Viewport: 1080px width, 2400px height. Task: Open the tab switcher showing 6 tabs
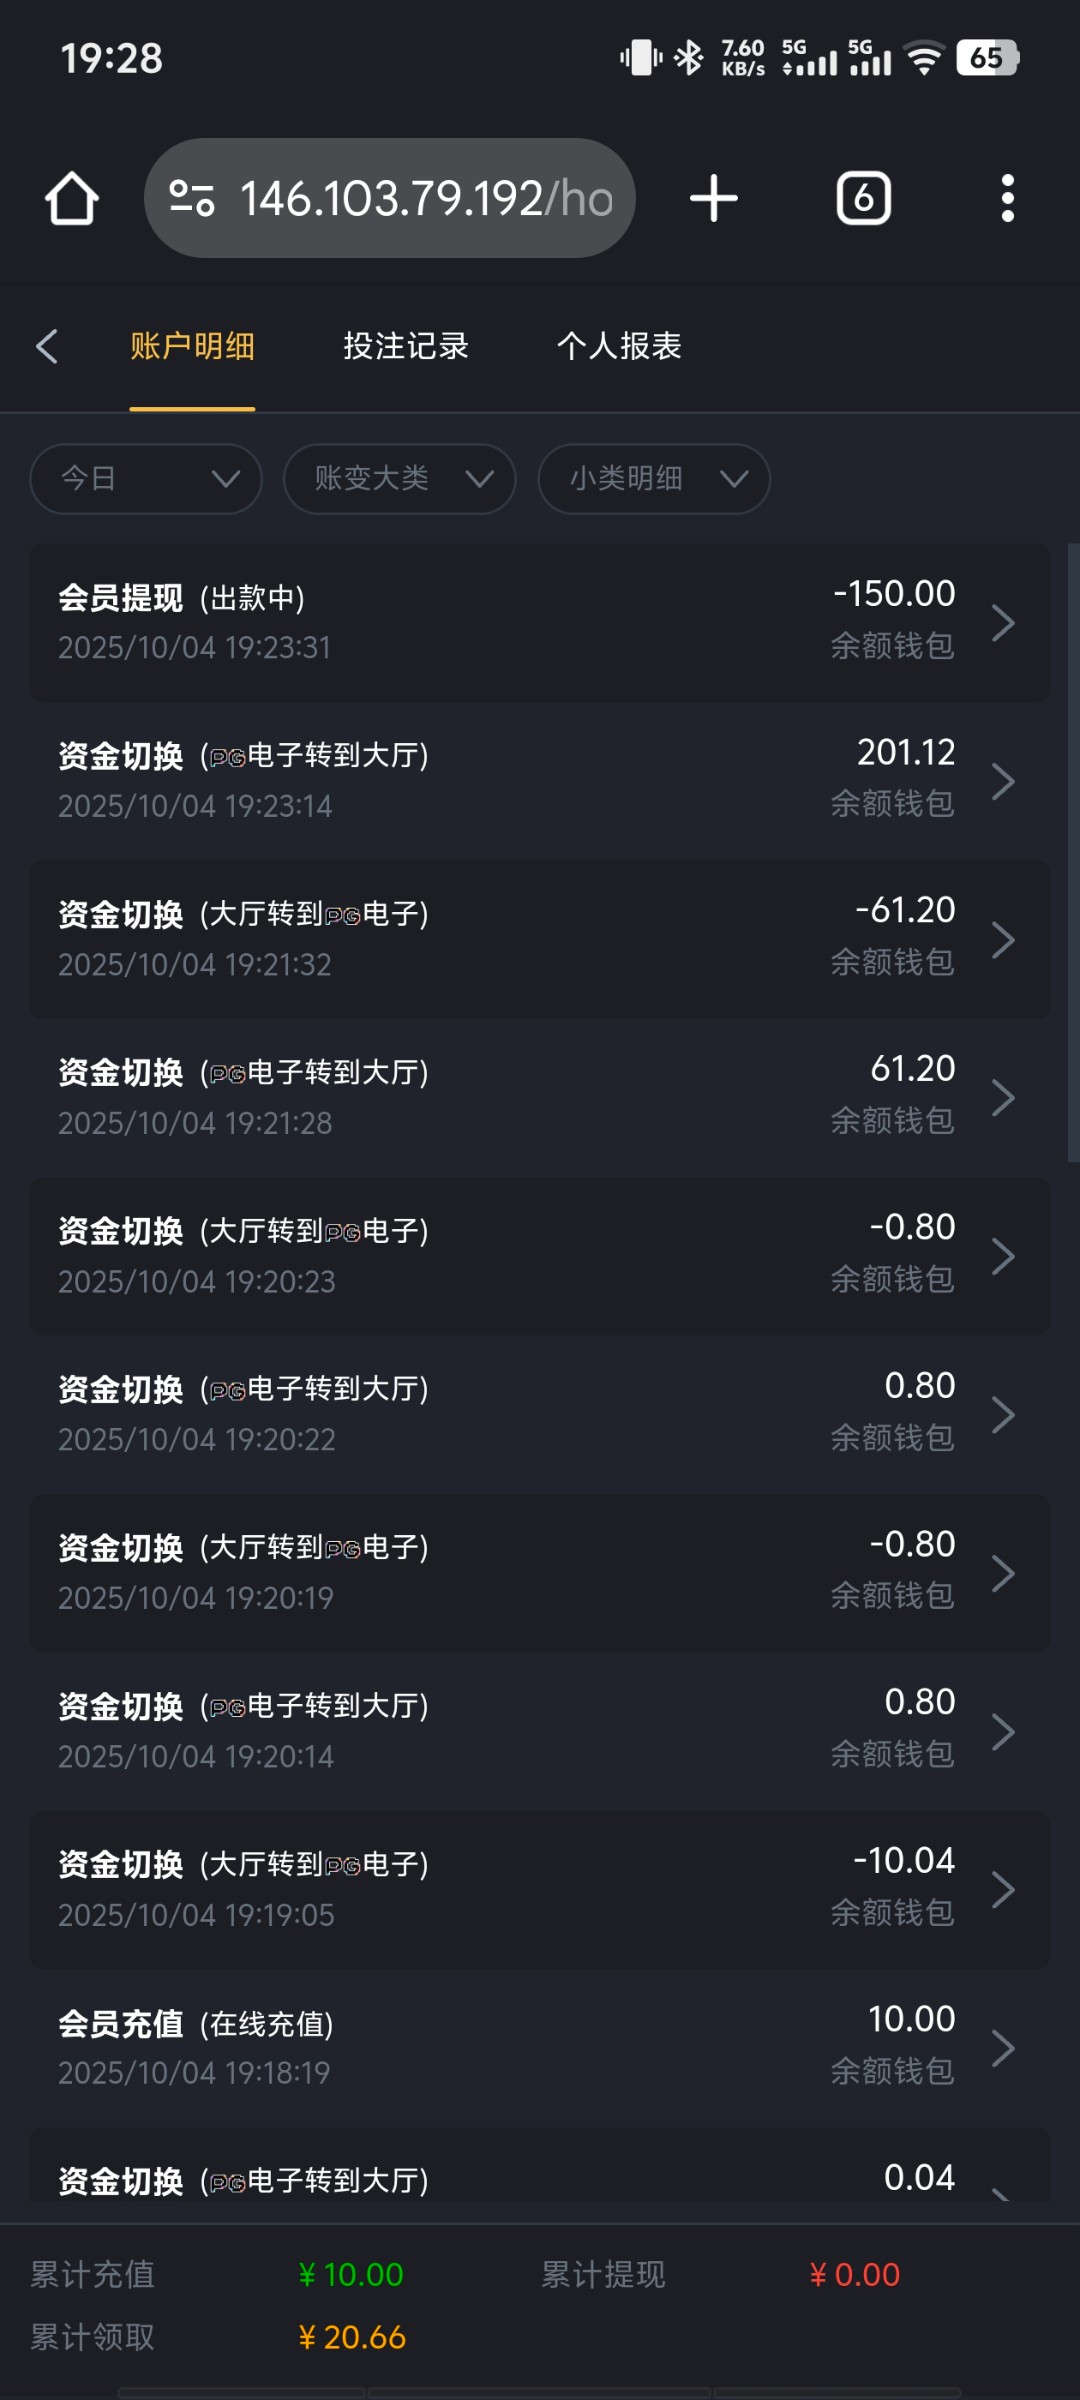click(863, 198)
